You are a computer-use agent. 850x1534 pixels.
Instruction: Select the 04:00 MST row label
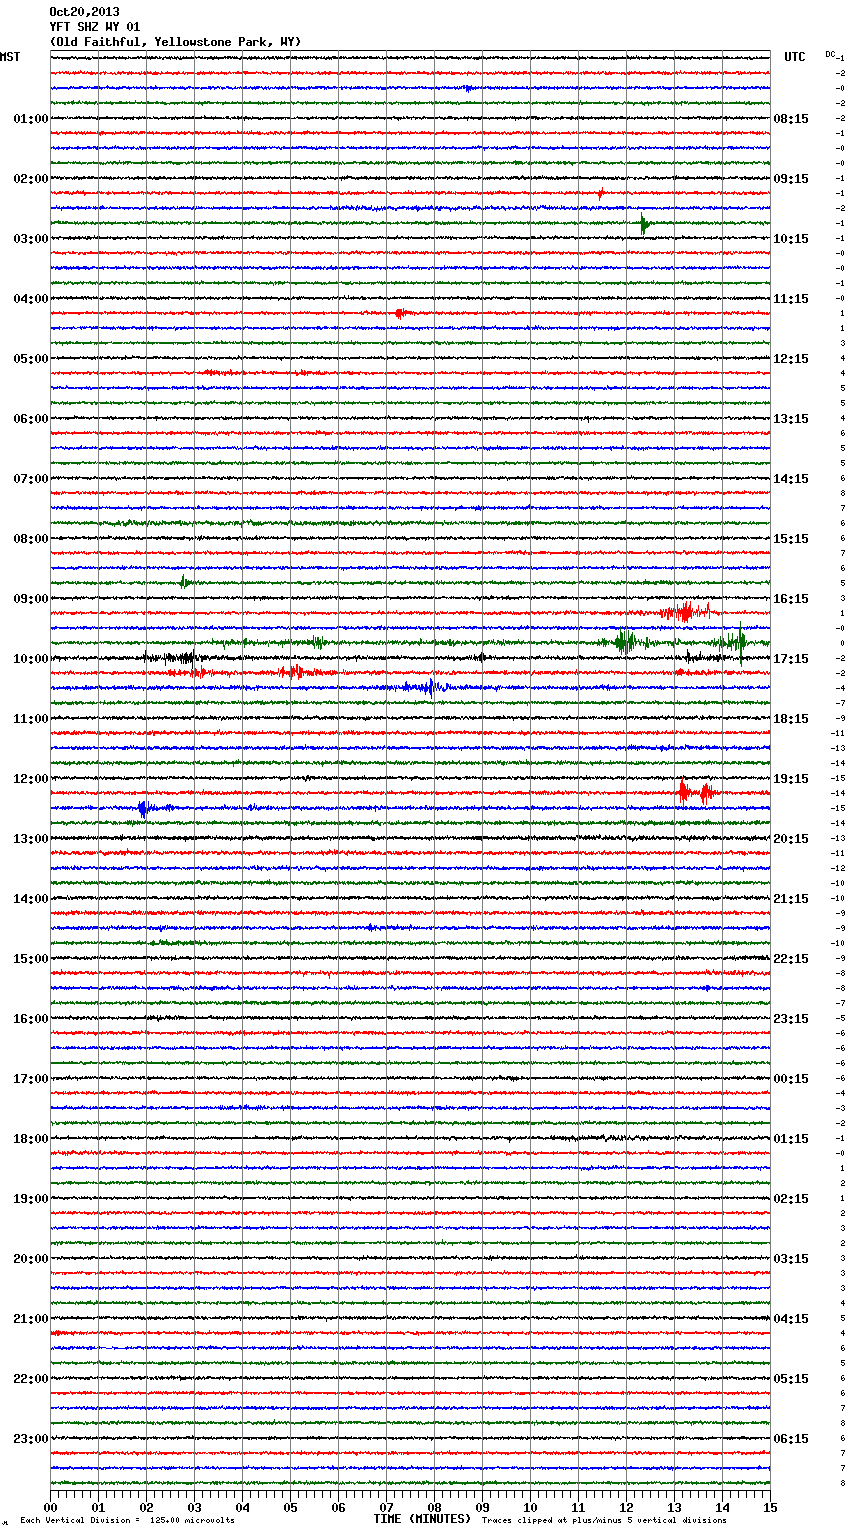30,299
